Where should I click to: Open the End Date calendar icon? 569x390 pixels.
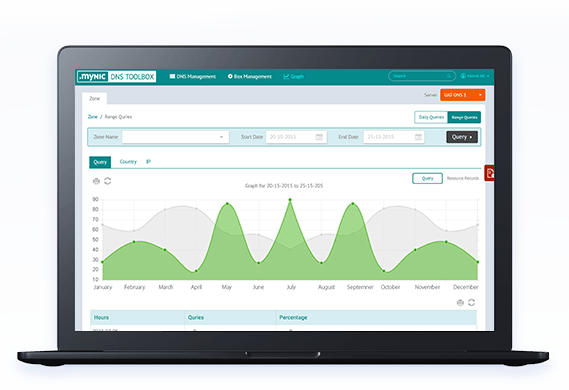tap(418, 137)
